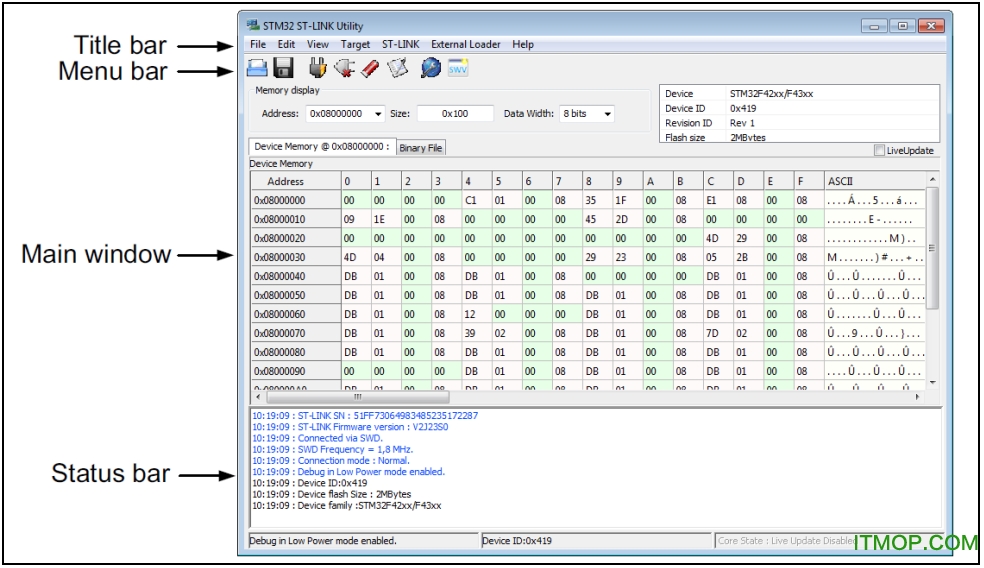Click the Address column header
This screenshot has width=984, height=568.
coord(296,181)
